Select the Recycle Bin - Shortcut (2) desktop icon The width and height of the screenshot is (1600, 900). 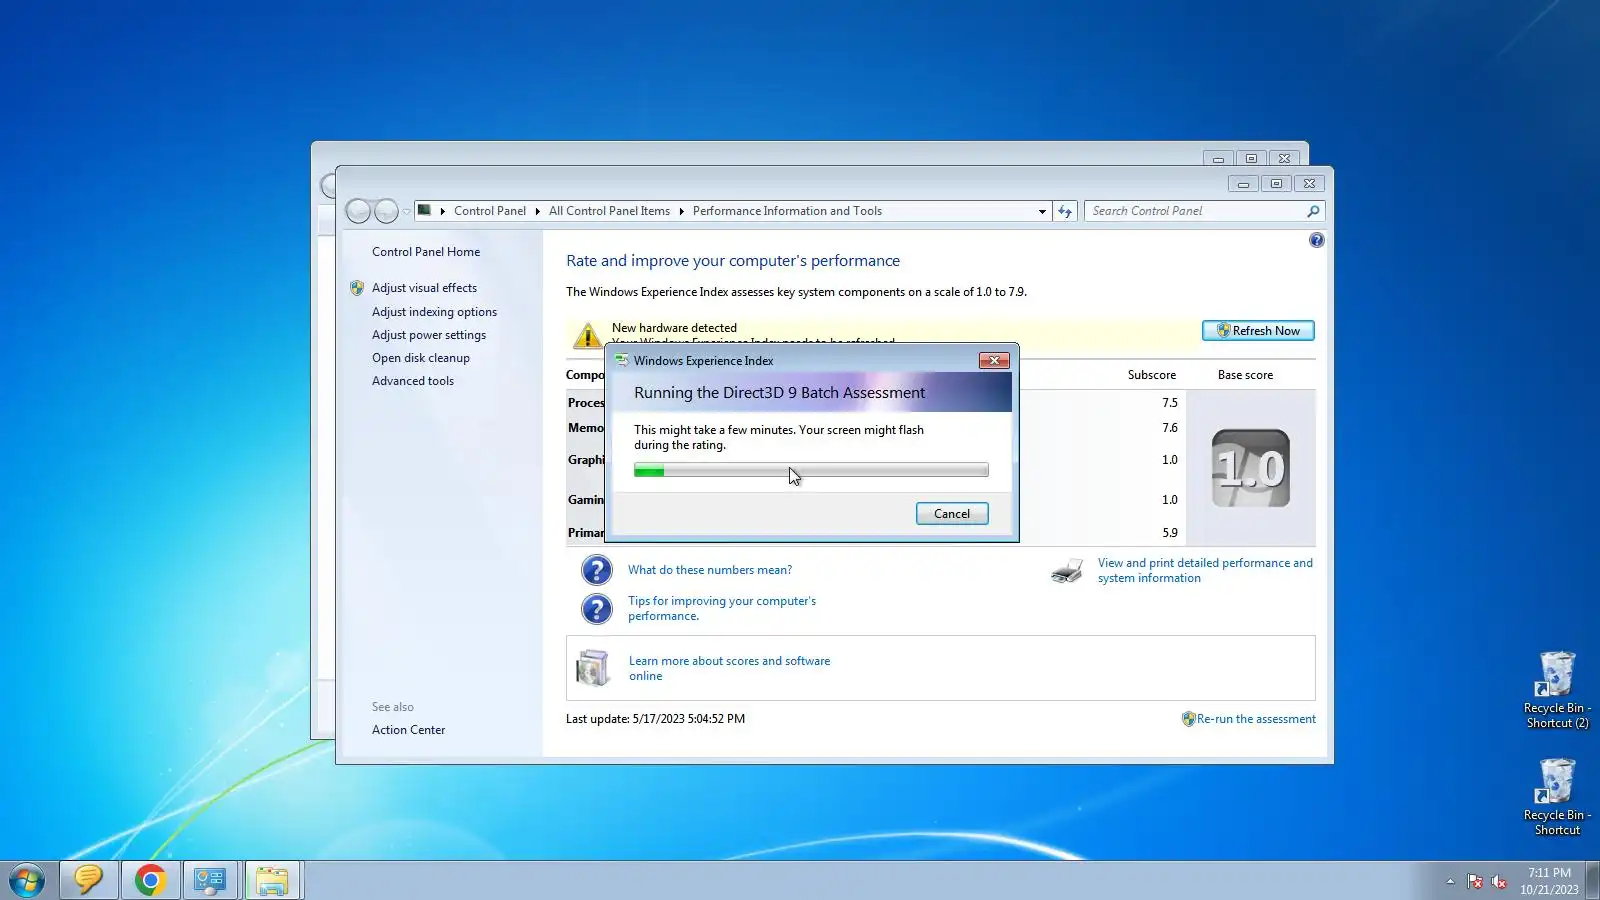[x=1557, y=690]
